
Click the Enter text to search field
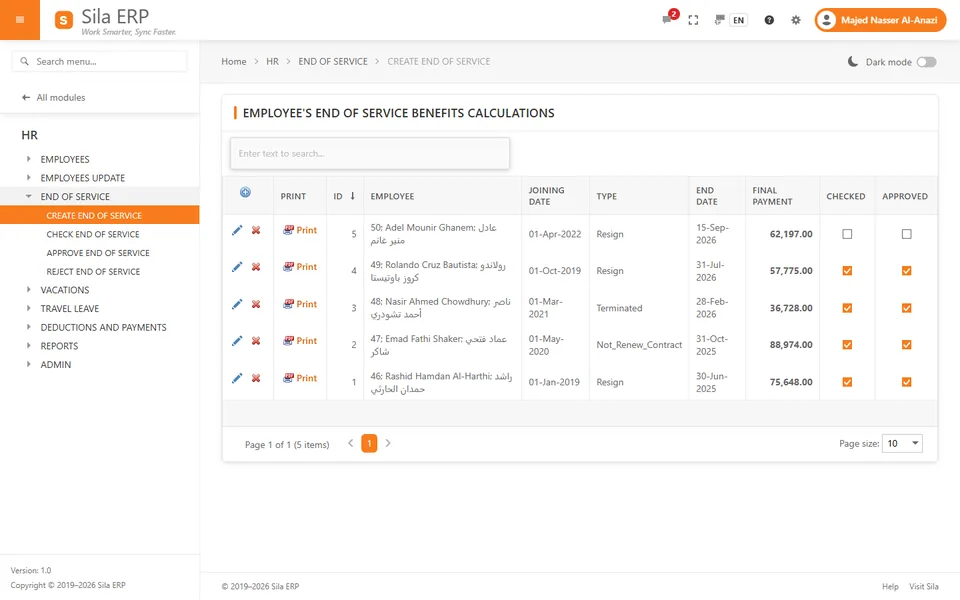(x=370, y=153)
